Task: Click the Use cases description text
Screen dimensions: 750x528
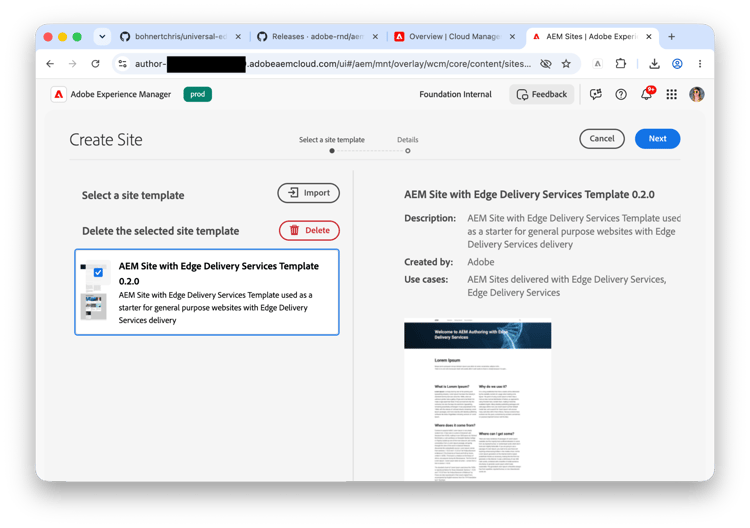Action: coord(566,286)
